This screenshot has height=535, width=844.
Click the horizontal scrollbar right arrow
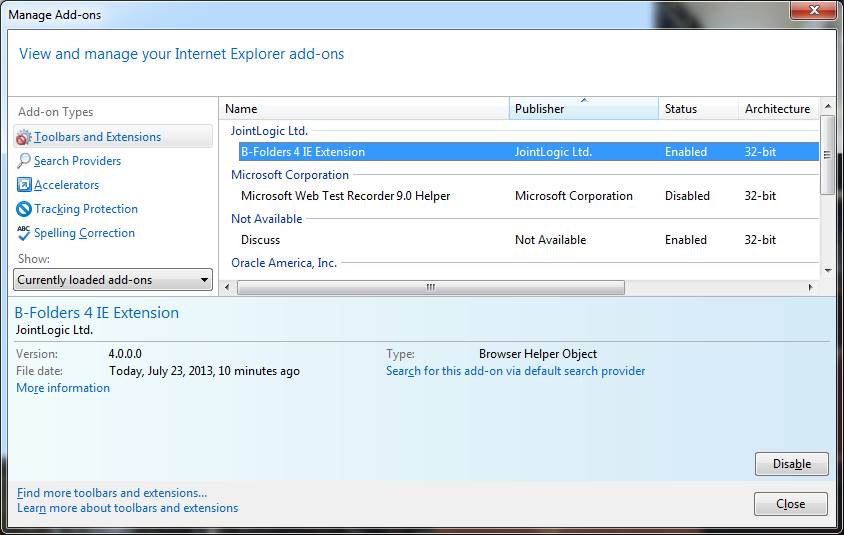pos(811,287)
